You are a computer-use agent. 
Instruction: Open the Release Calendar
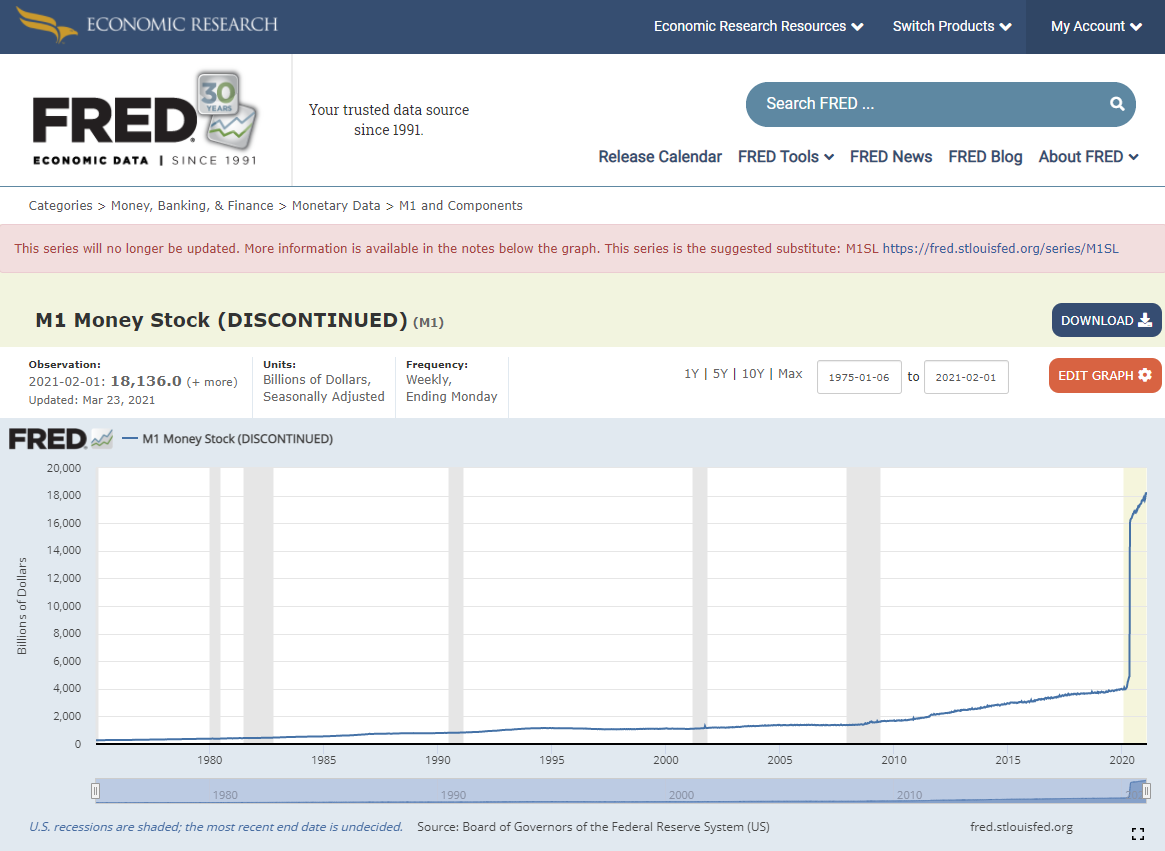coord(659,157)
